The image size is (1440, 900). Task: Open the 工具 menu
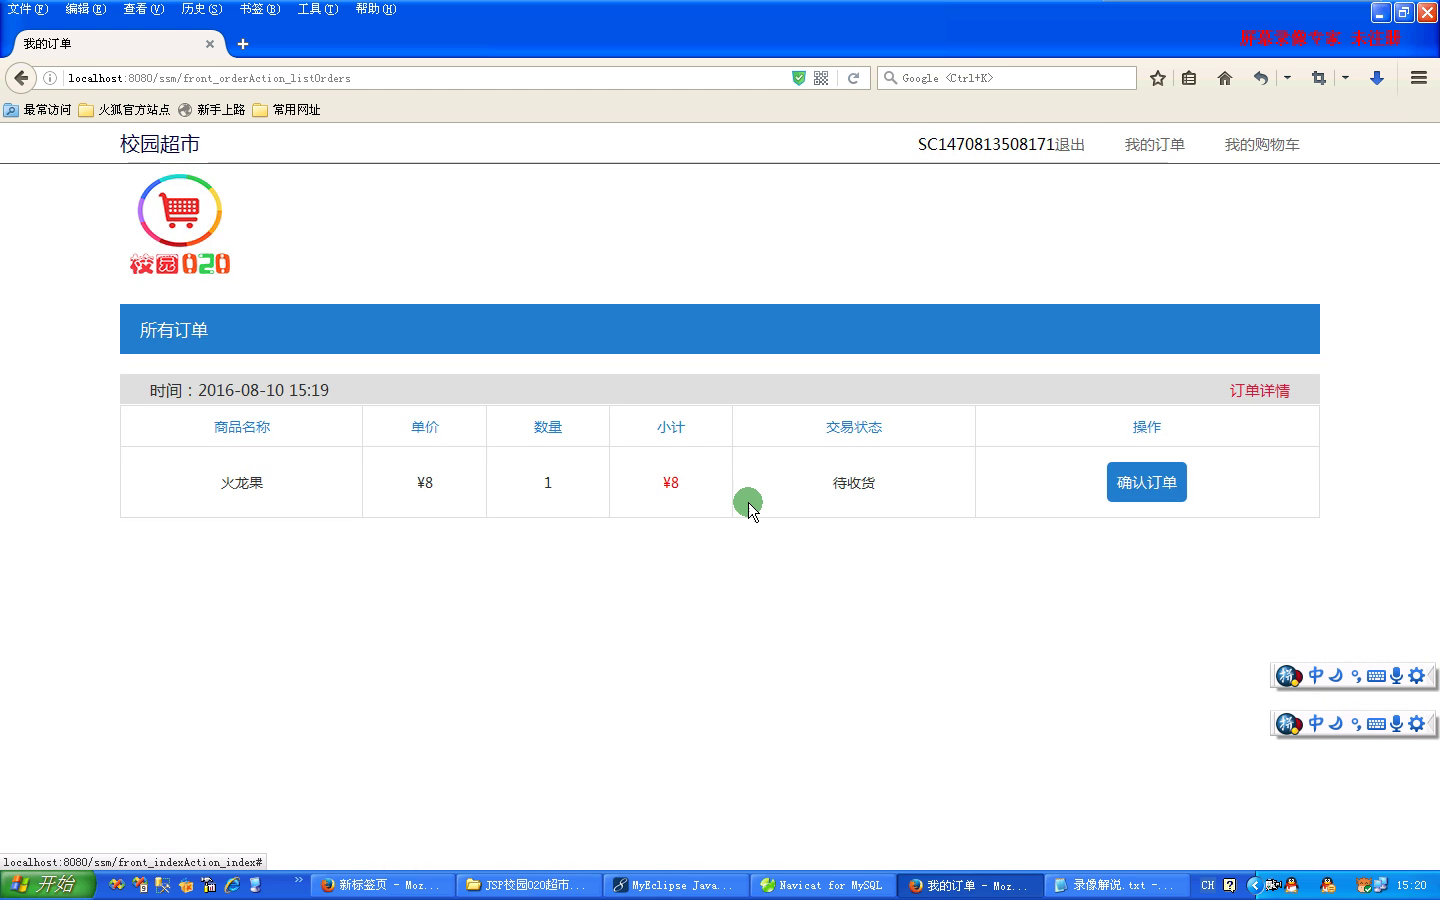click(x=318, y=9)
